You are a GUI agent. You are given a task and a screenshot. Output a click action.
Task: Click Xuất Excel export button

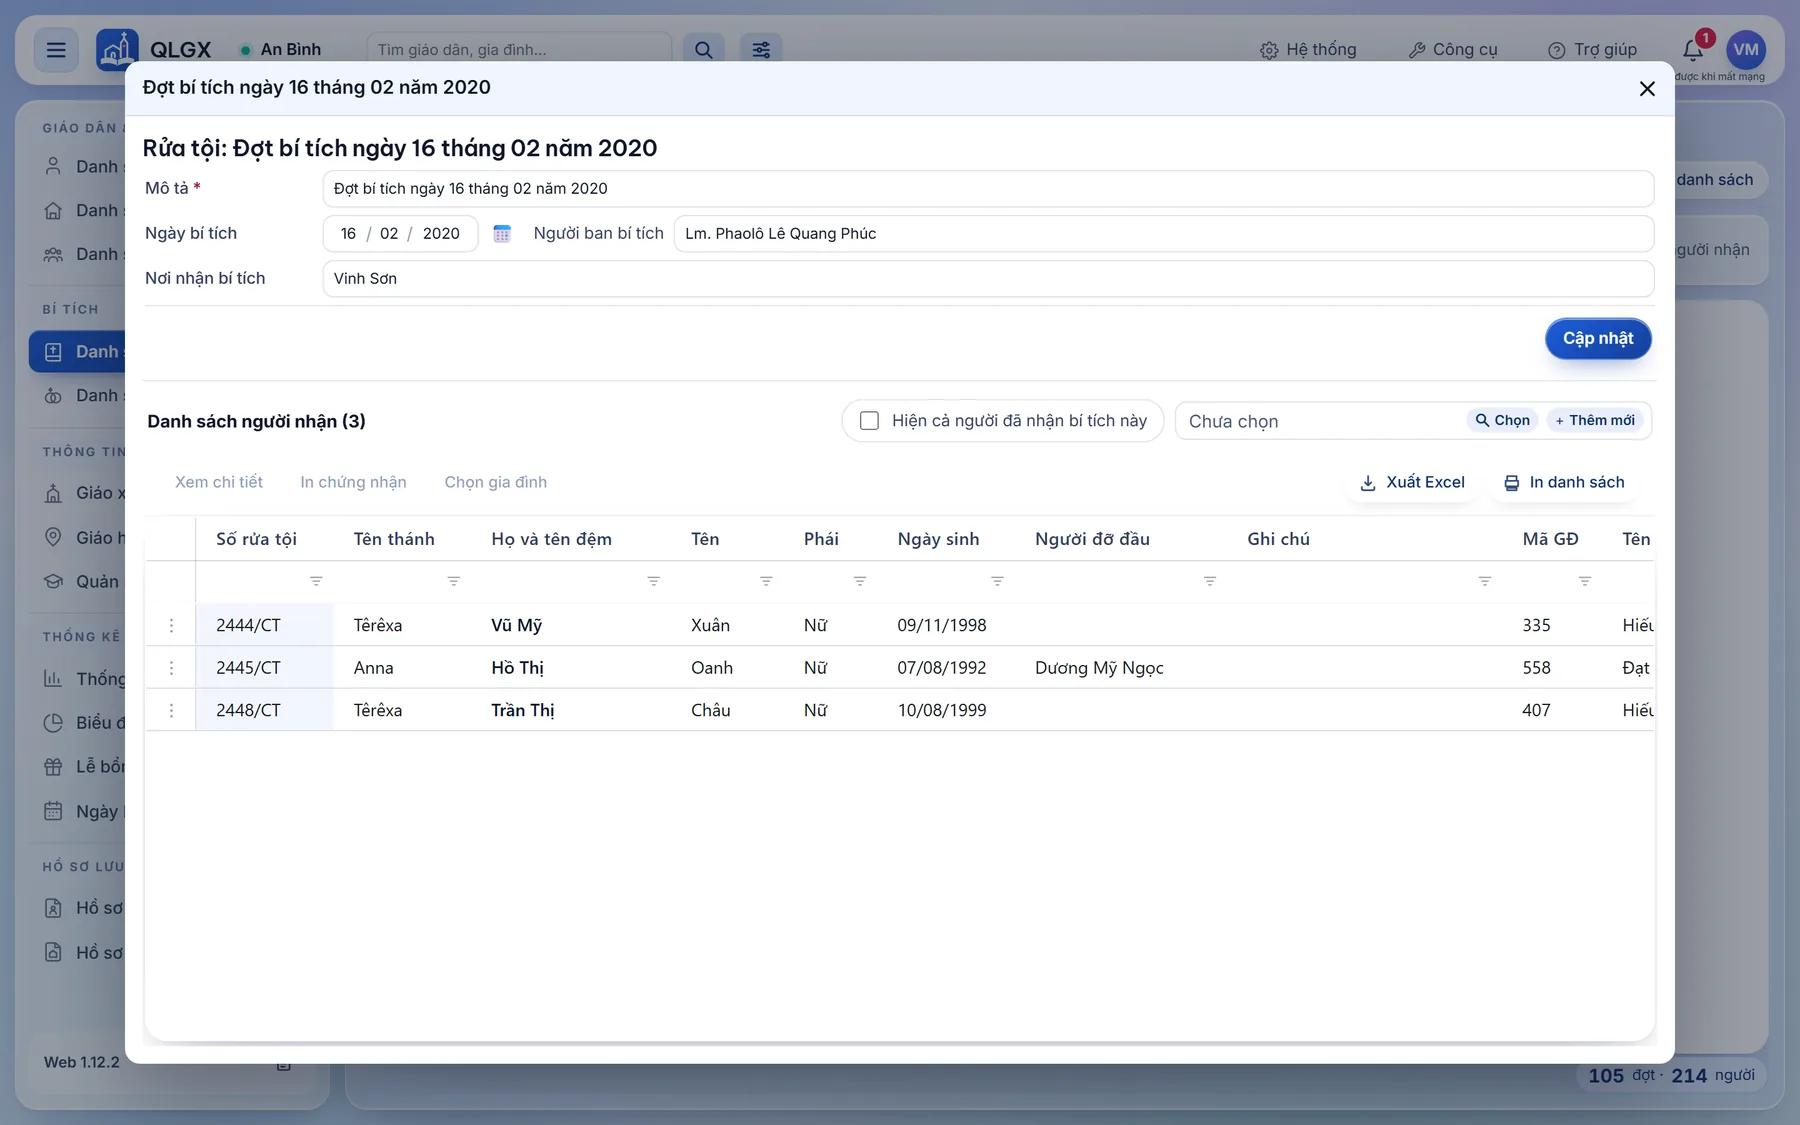click(1412, 482)
